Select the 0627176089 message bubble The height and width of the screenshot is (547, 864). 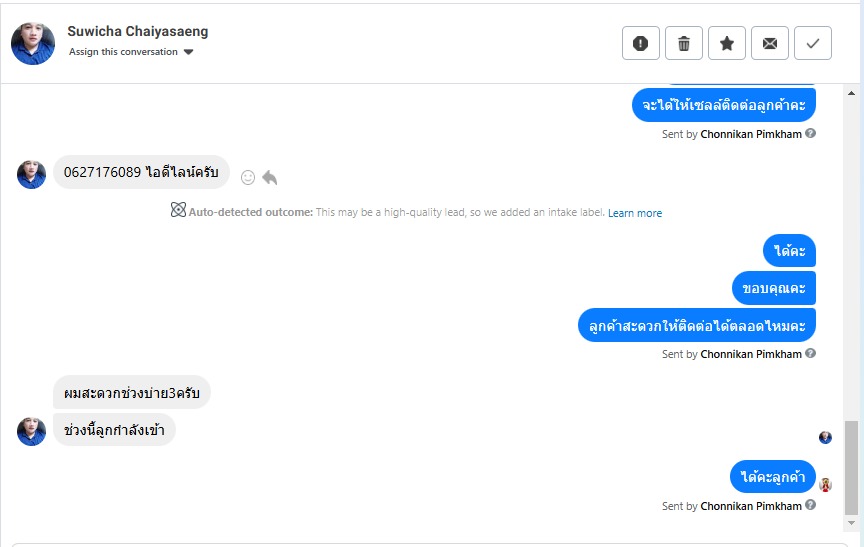(141, 172)
